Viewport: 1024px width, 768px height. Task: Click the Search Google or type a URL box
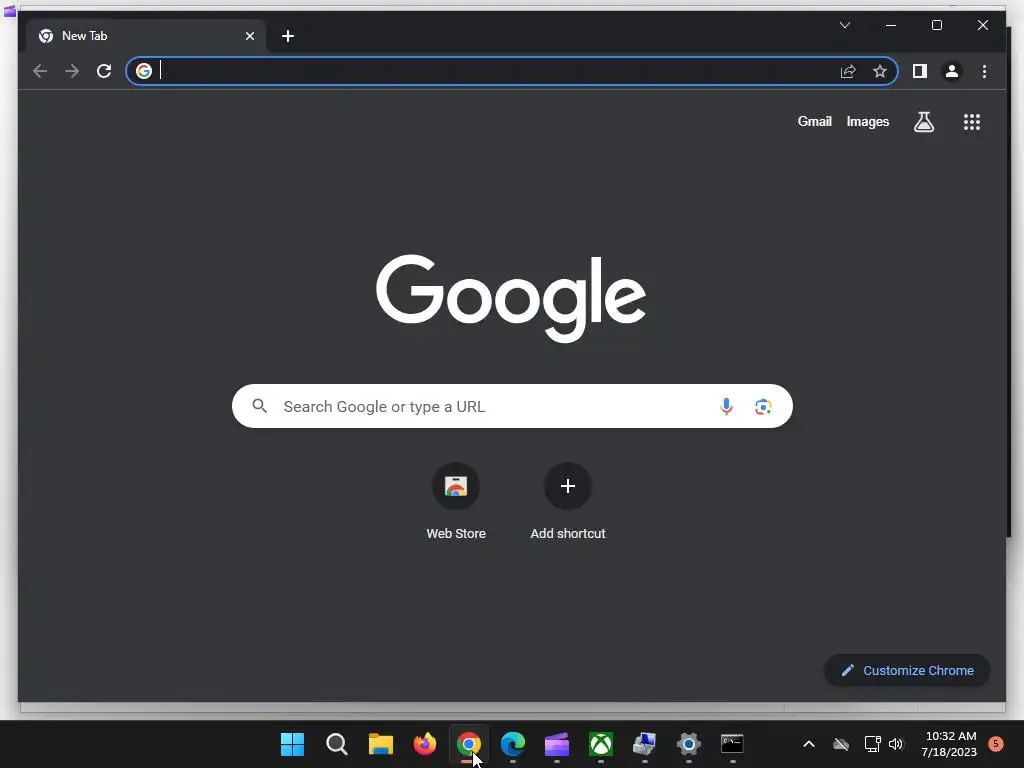(x=512, y=406)
